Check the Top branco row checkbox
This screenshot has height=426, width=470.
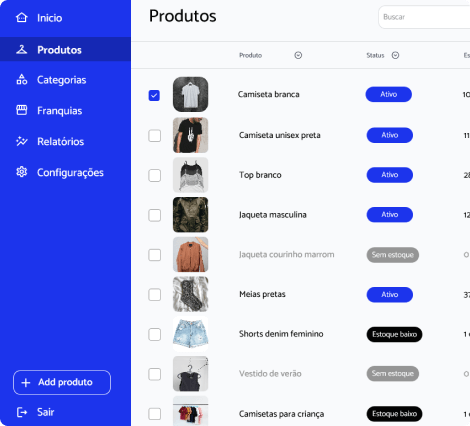154,175
